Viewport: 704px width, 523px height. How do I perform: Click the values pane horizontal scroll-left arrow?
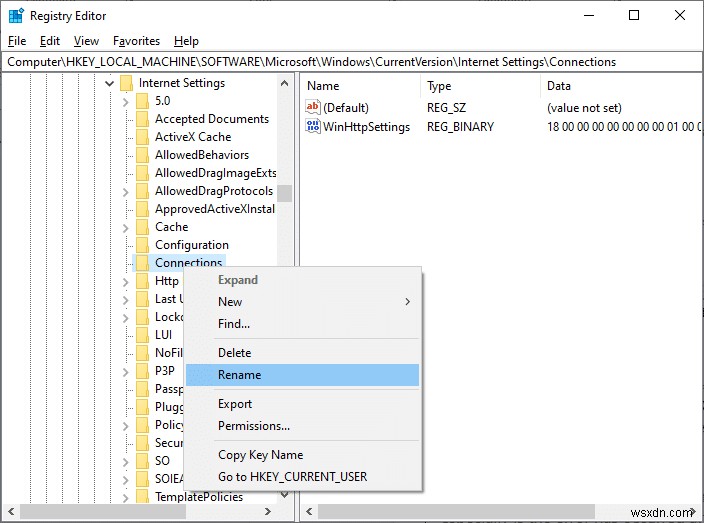[x=309, y=511]
